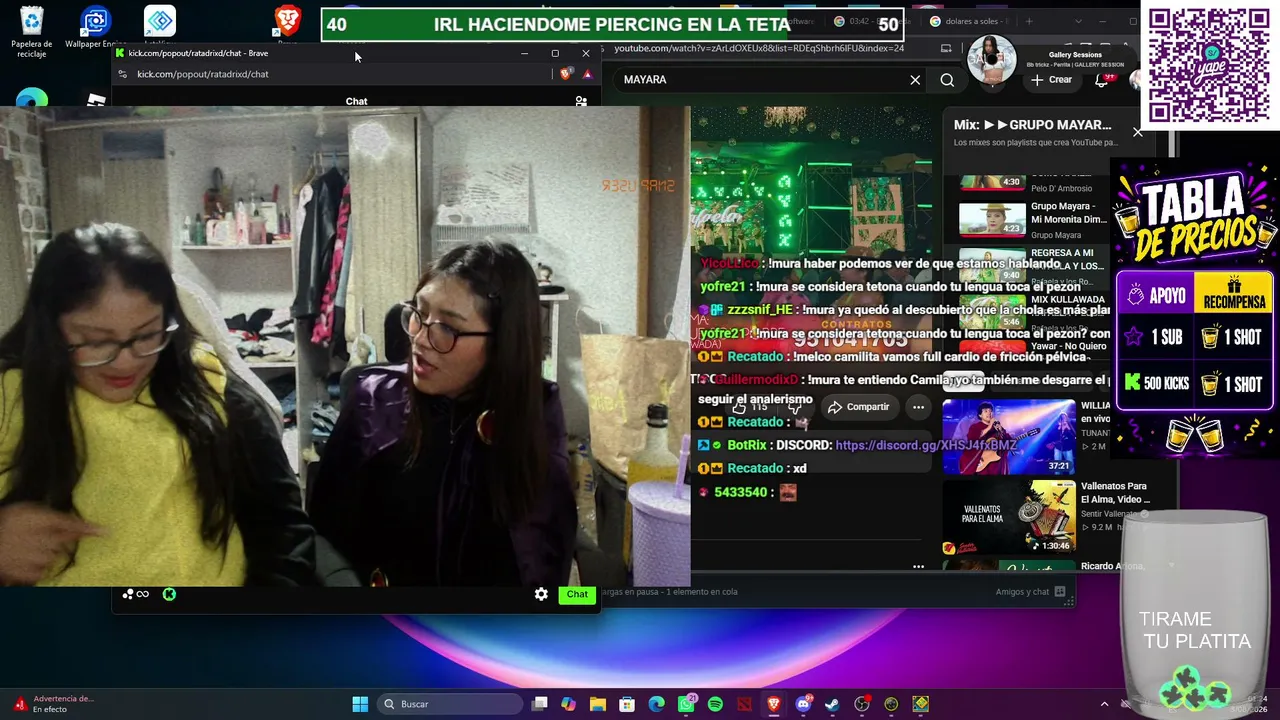The image size is (1280, 720).
Task: Open Kick chat settings gear
Action: [x=541, y=594]
